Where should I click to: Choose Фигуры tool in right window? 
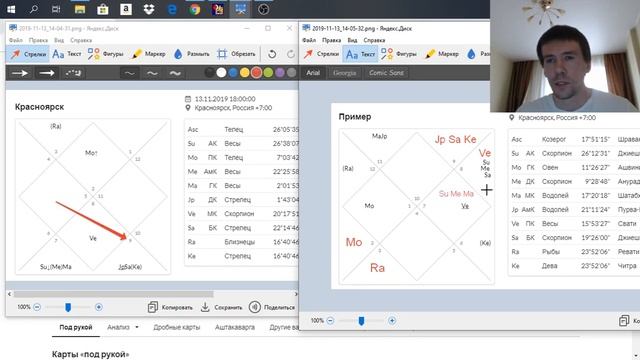pos(398,54)
